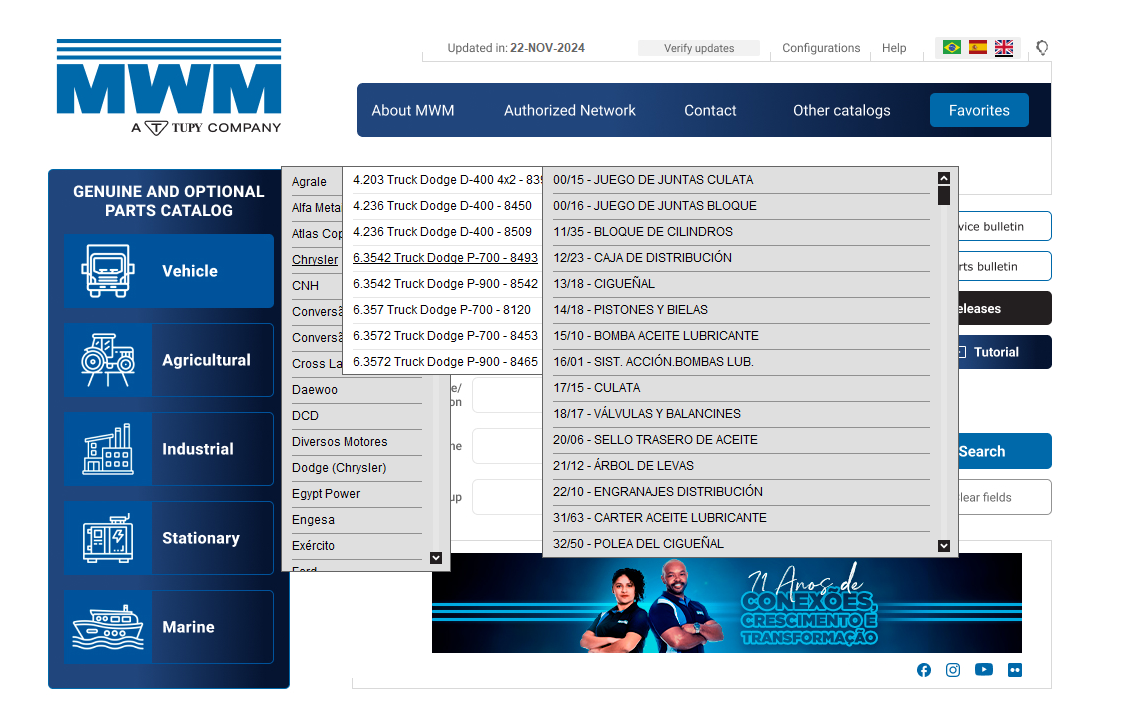This screenshot has width=1128, height=721.
Task: Open the Tutorial button
Action: [x=1005, y=352]
